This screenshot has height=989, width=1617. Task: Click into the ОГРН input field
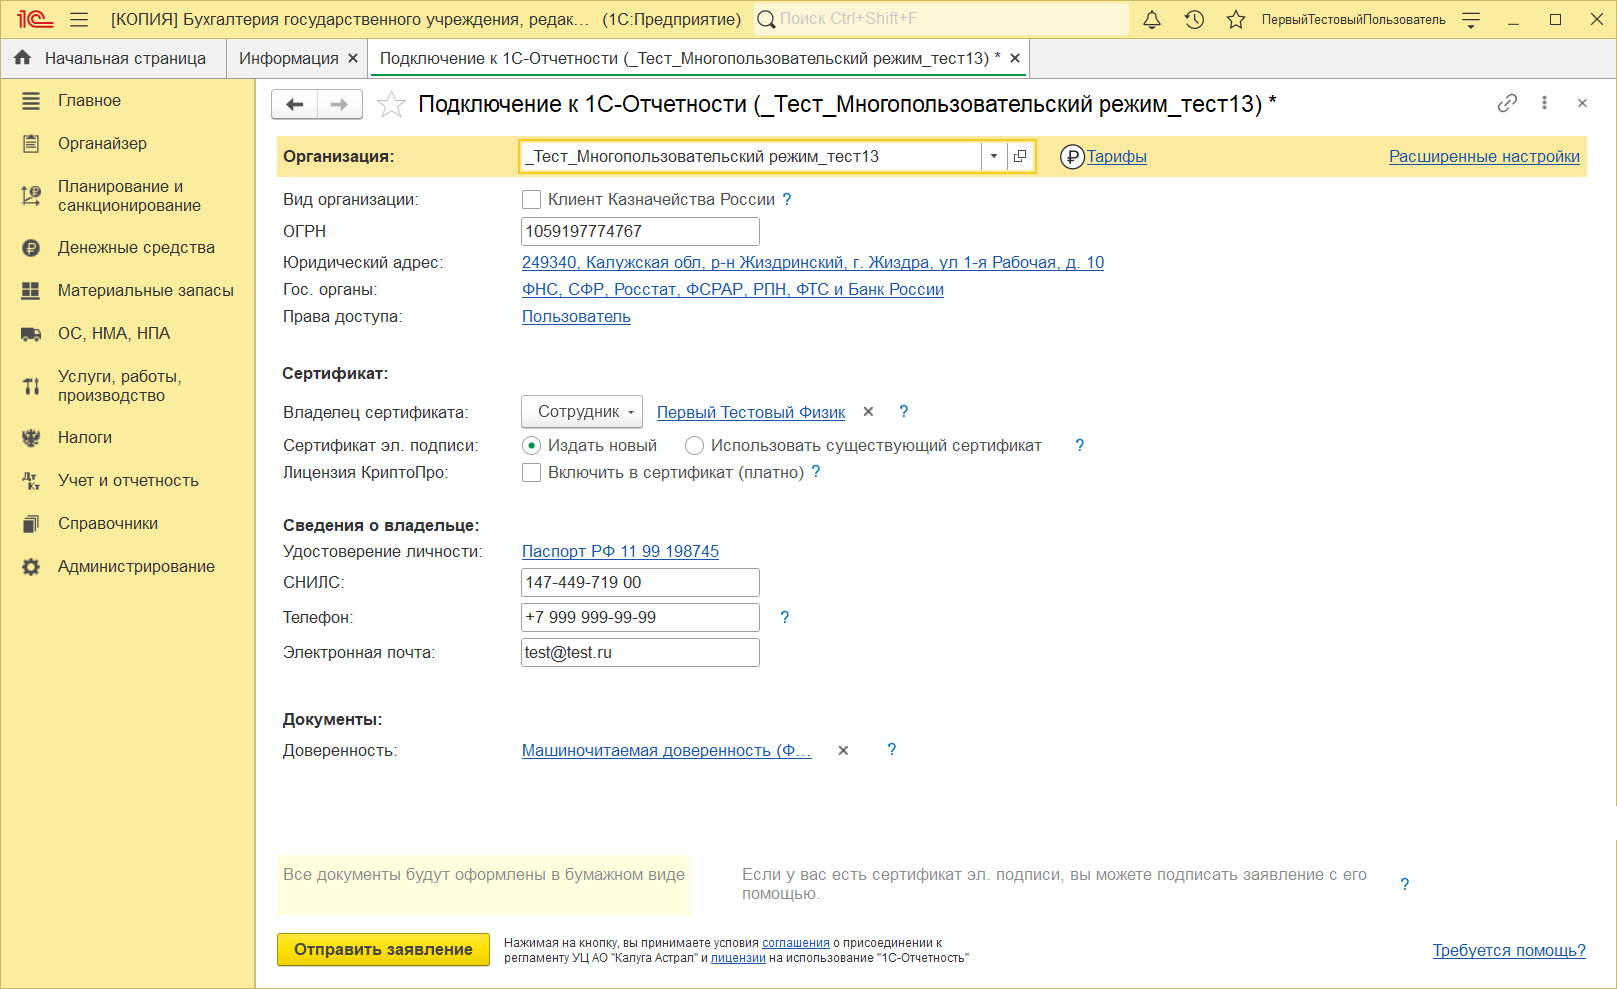pyautogui.click(x=640, y=231)
